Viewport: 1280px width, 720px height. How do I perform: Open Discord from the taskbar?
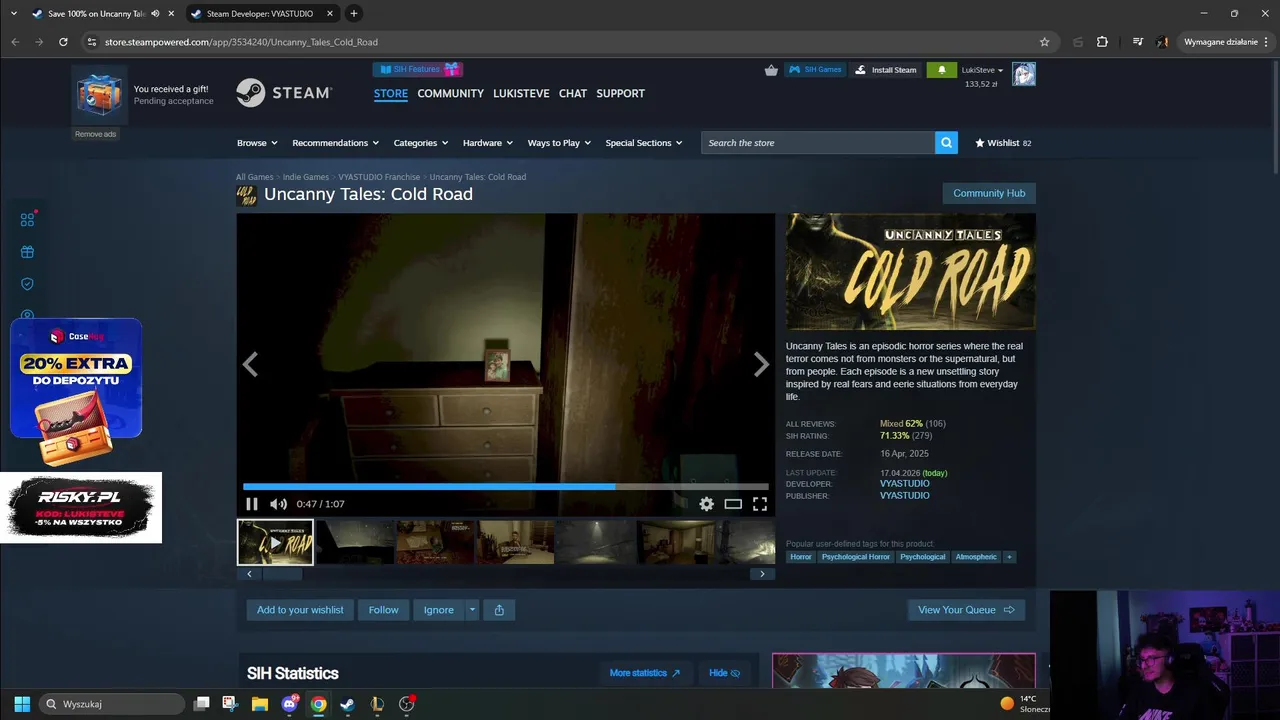point(290,704)
